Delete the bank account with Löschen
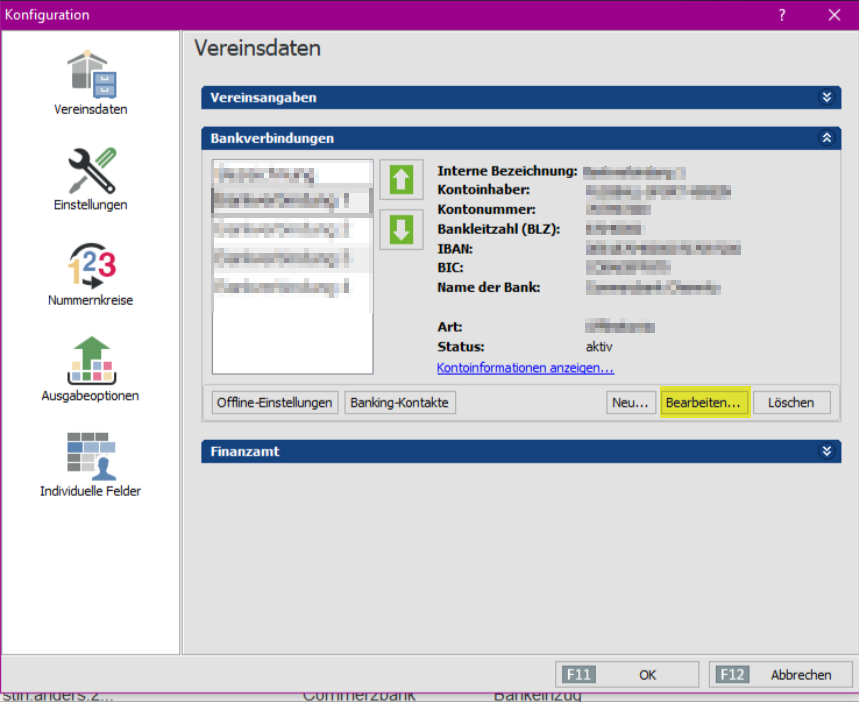 coord(791,402)
